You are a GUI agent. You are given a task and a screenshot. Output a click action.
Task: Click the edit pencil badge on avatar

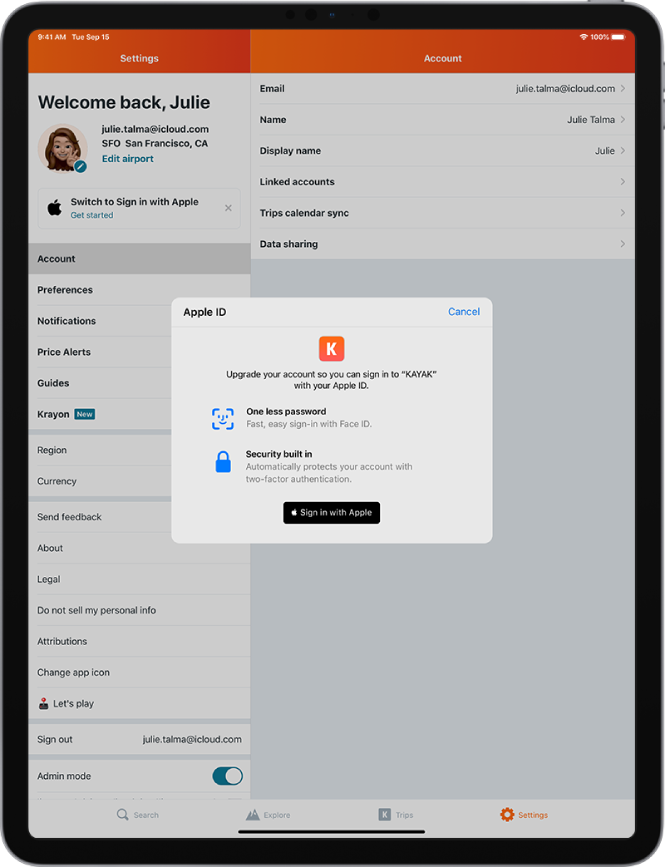tap(81, 166)
